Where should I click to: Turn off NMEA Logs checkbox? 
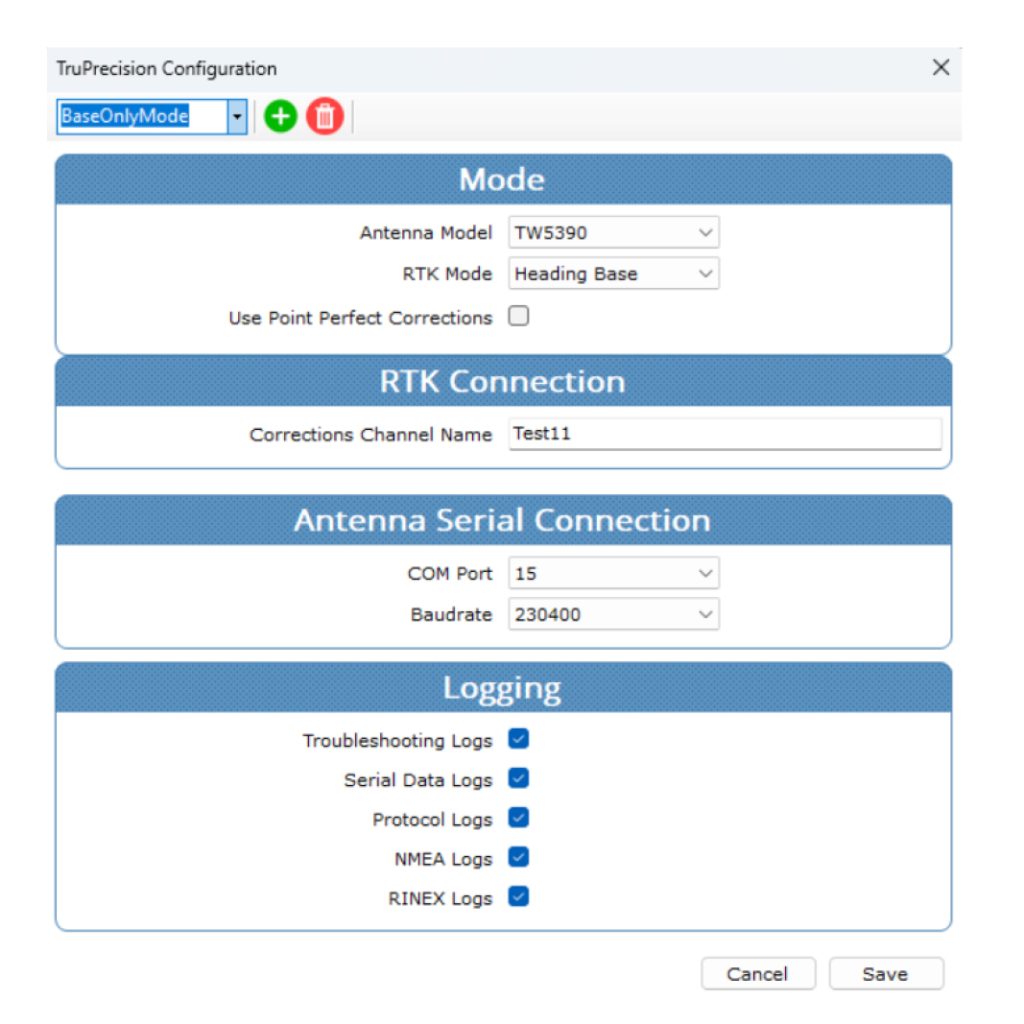(x=518, y=857)
